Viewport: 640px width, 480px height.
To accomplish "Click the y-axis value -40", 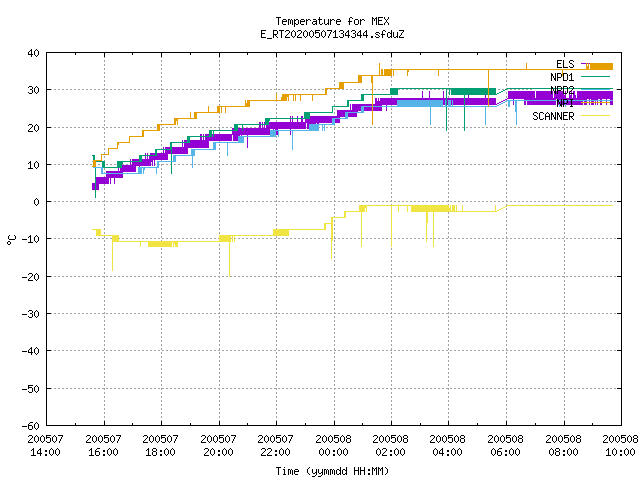I will [31, 351].
